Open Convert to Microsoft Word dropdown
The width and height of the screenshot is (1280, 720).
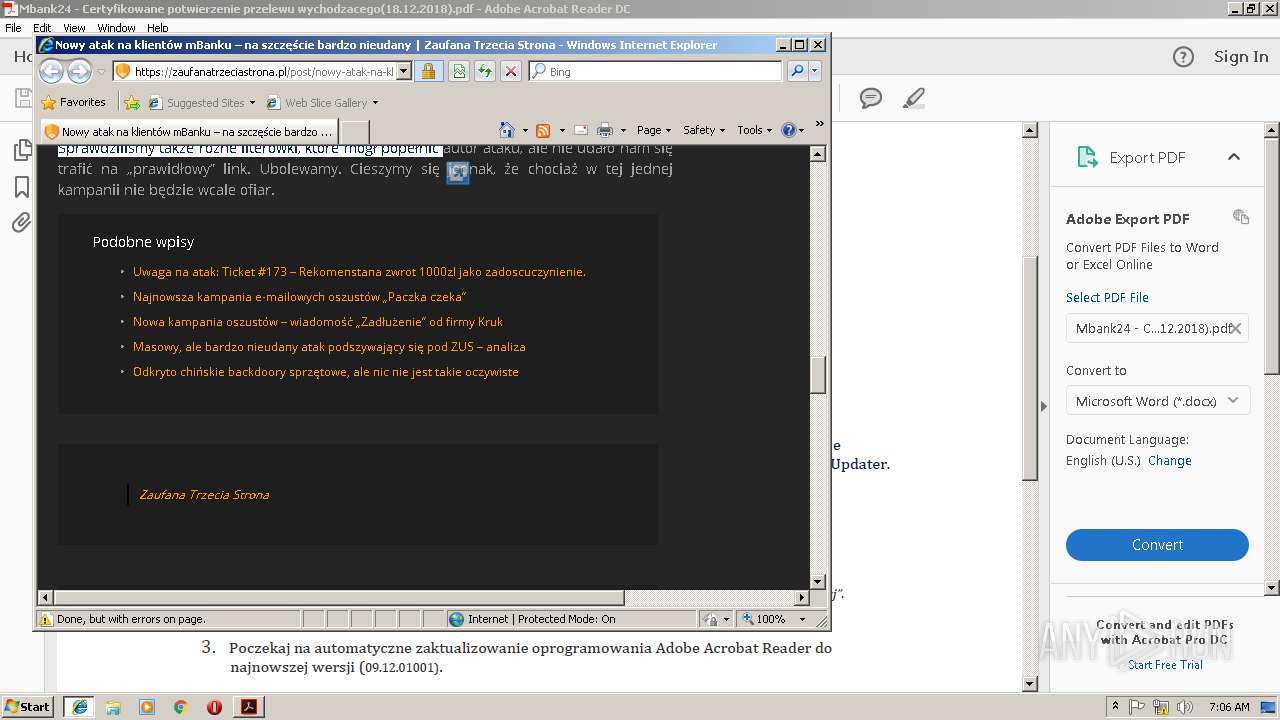point(1157,401)
